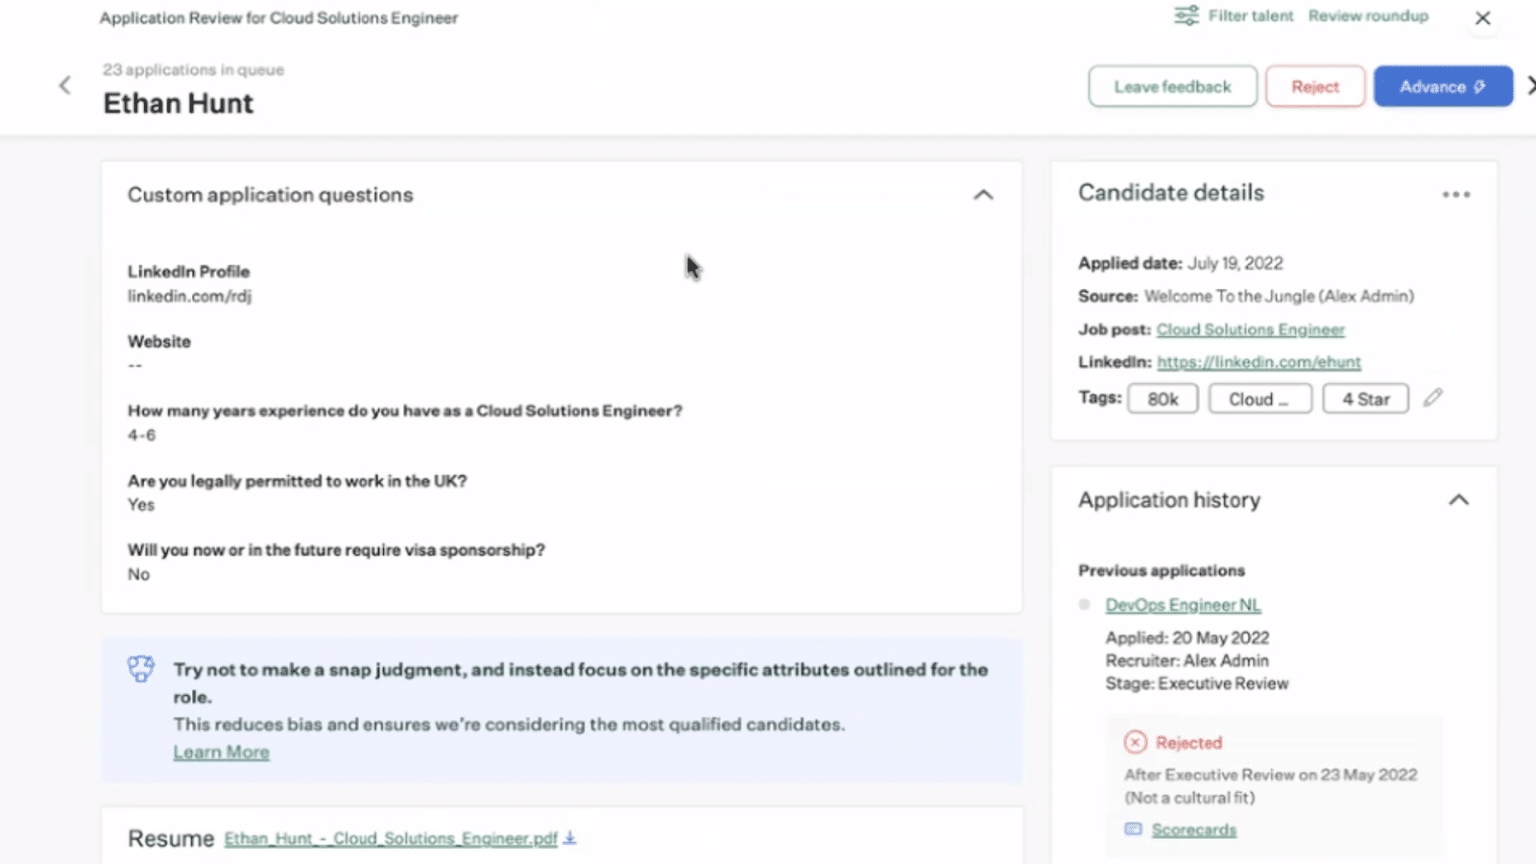Image resolution: width=1536 pixels, height=864 pixels.
Task: Download the resume via the download icon
Action: 570,838
